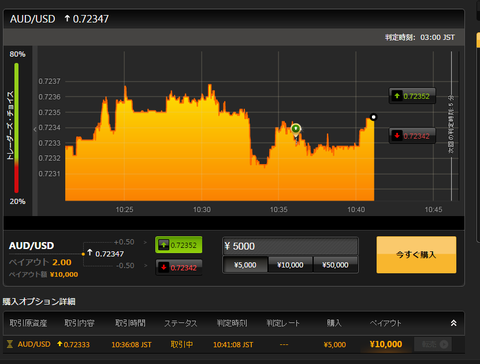The image size is (480, 364).
Task: Click the yellow 今すぐ購入 buy button
Action: pos(416,255)
